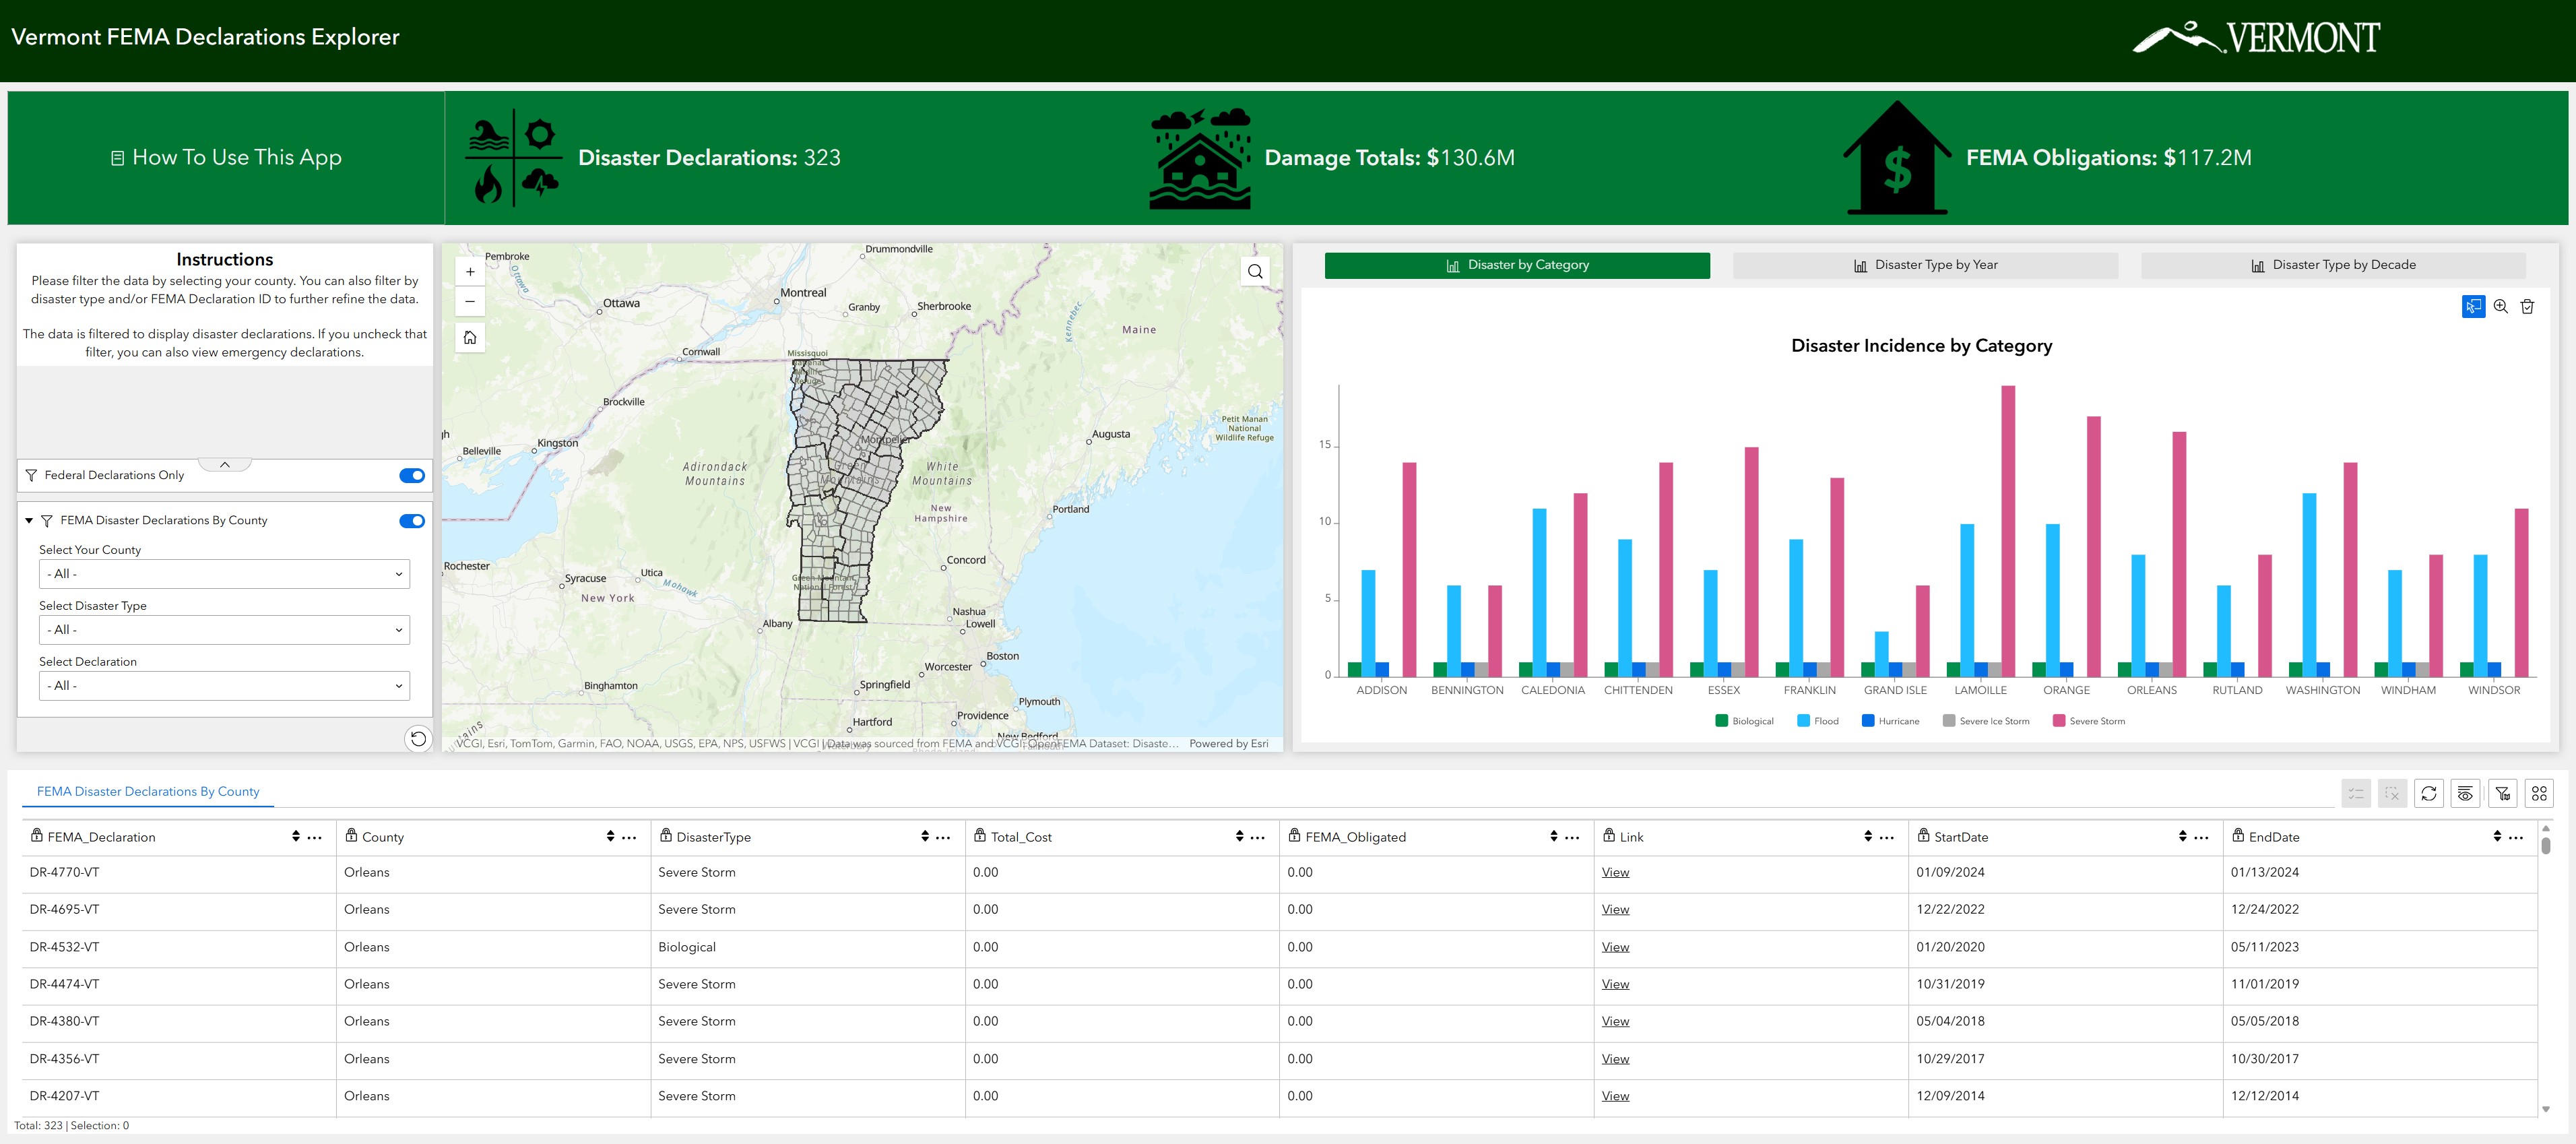Open Link column options menu
Screen dimensions: 2576x1144
click(1887, 837)
